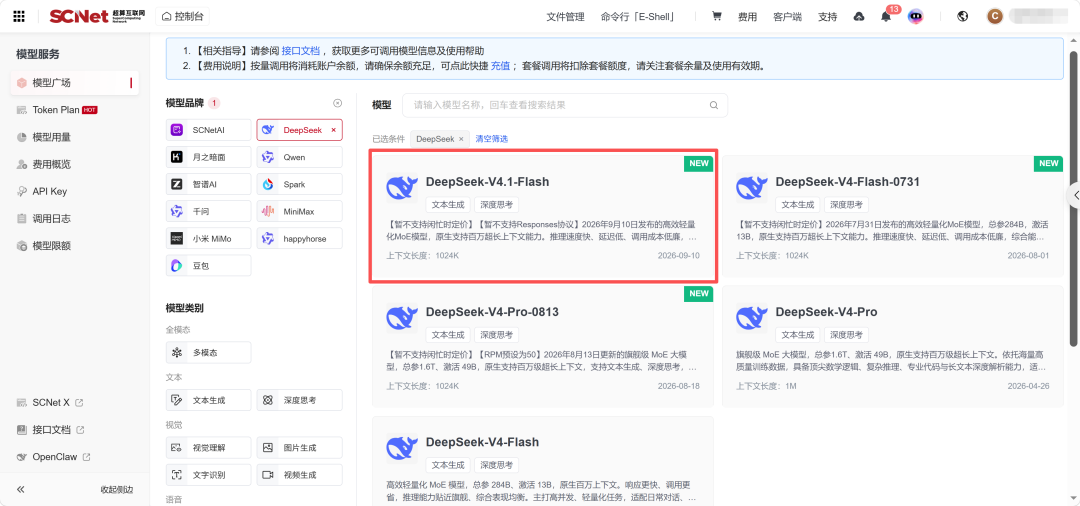This screenshot has height=506, width=1080.
Task: Filter by 小米 MiMo brand
Action: pyautogui.click(x=209, y=238)
